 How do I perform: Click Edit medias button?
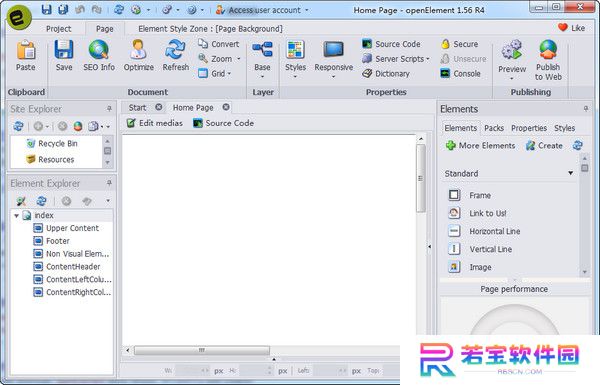pos(155,123)
